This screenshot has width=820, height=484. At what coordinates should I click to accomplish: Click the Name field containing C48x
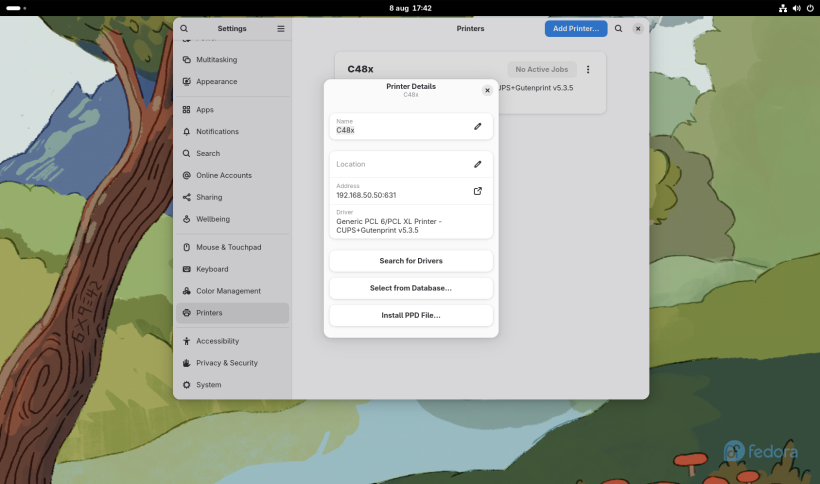tap(411, 126)
